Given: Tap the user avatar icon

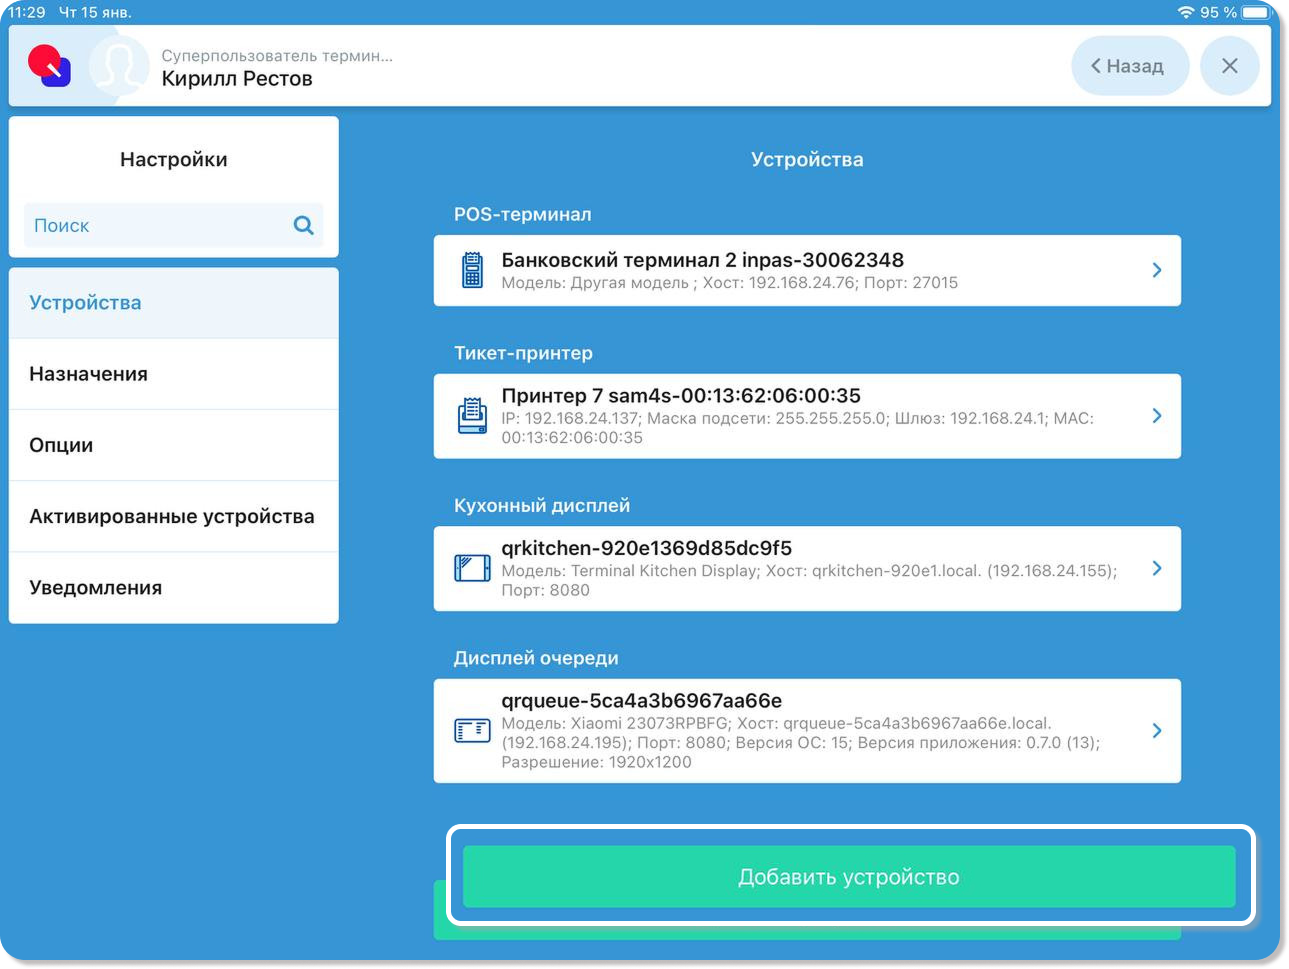Looking at the screenshot, I should point(117,67).
